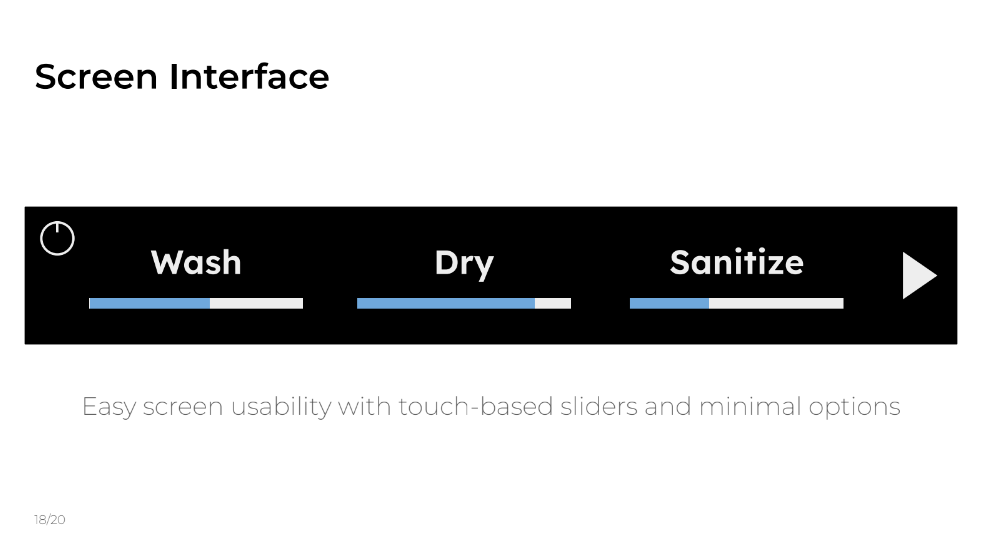The width and height of the screenshot is (985, 543).
Task: Click the blue filled part of Sanitize slider
Action: 669,303
